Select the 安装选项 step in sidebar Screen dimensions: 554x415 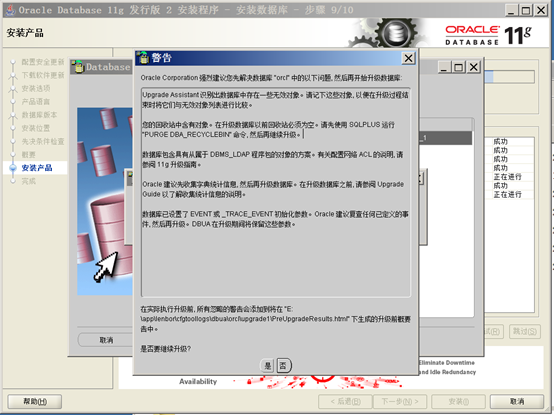pos(36,88)
